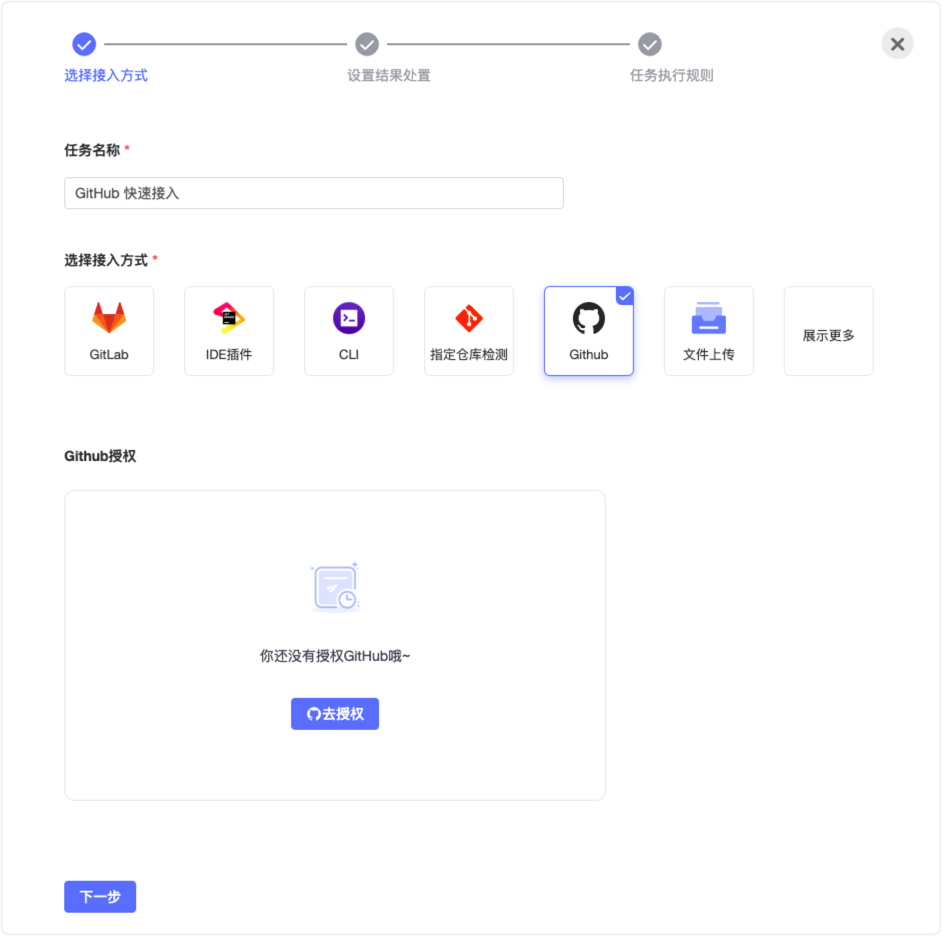This screenshot has width=942, height=936.
Task: Click the Github octocat icon
Action: pyautogui.click(x=589, y=318)
